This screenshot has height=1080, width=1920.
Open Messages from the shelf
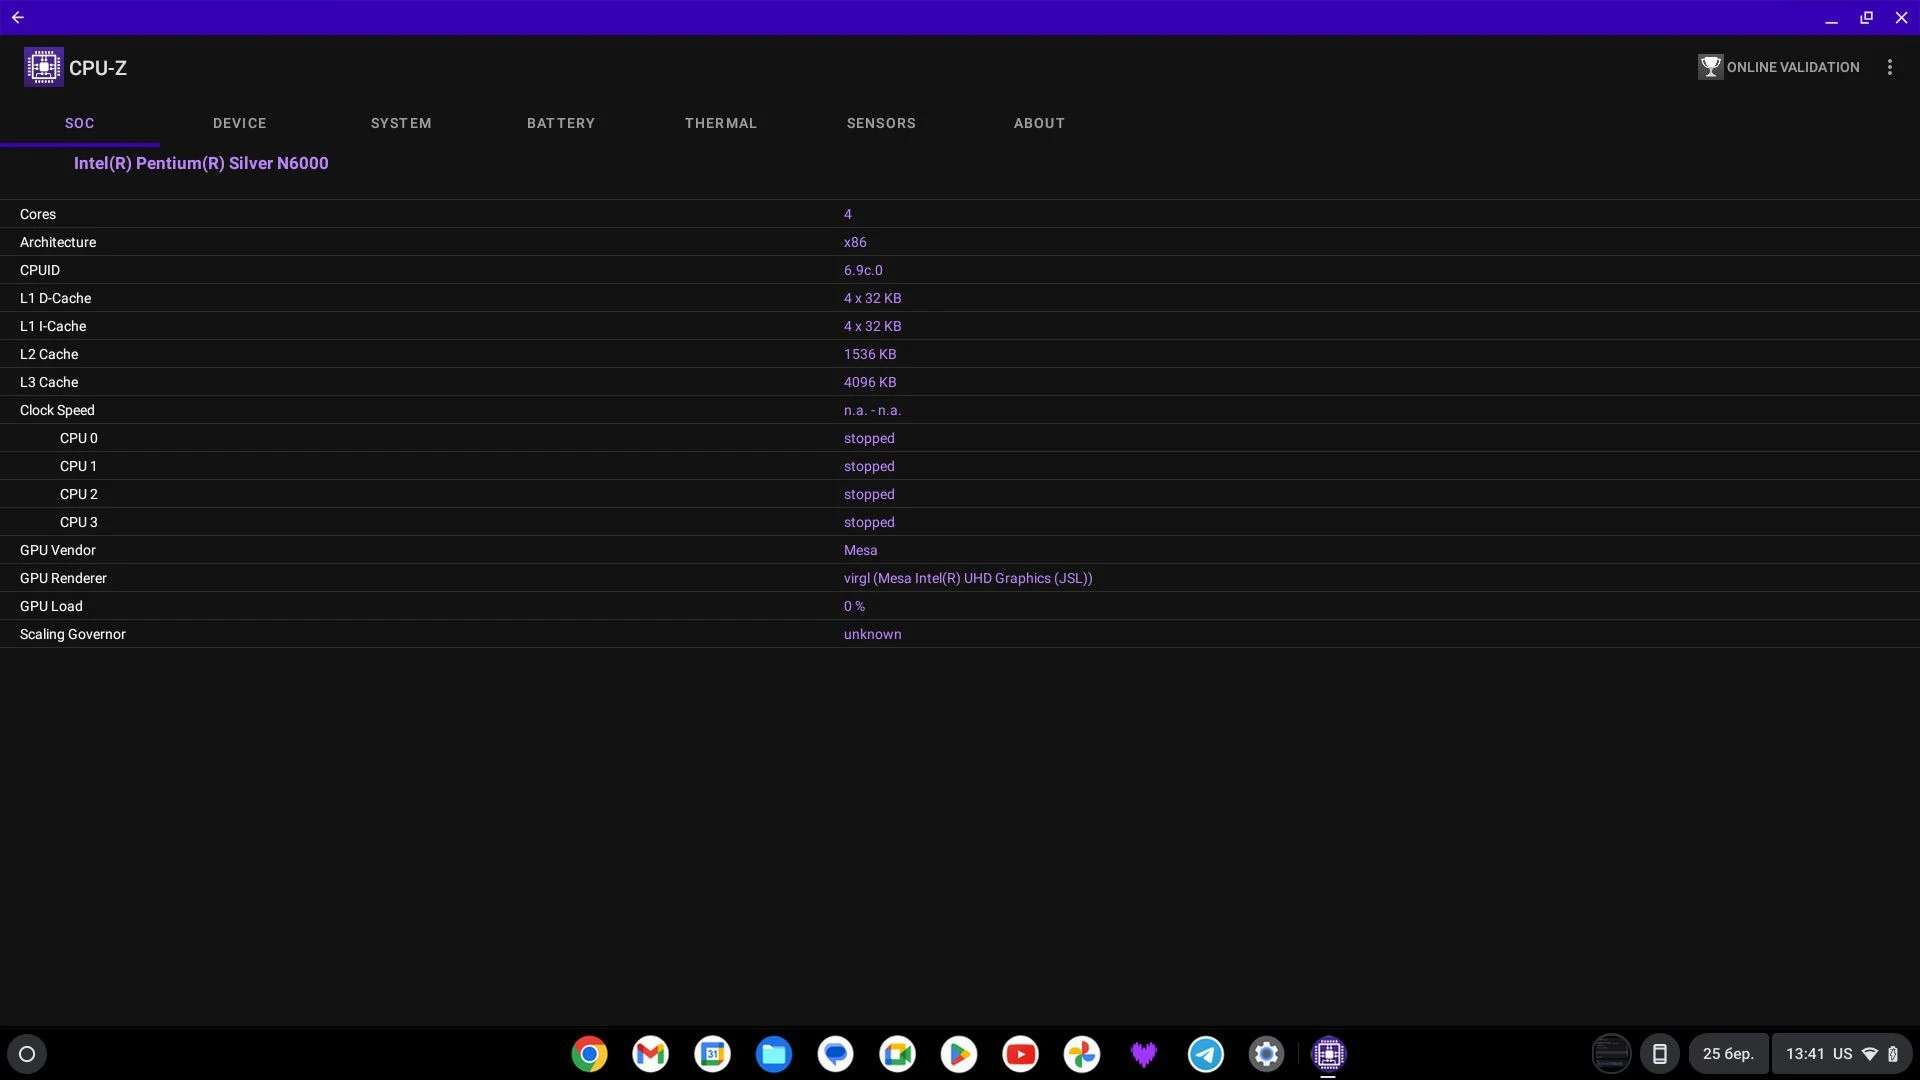835,1054
